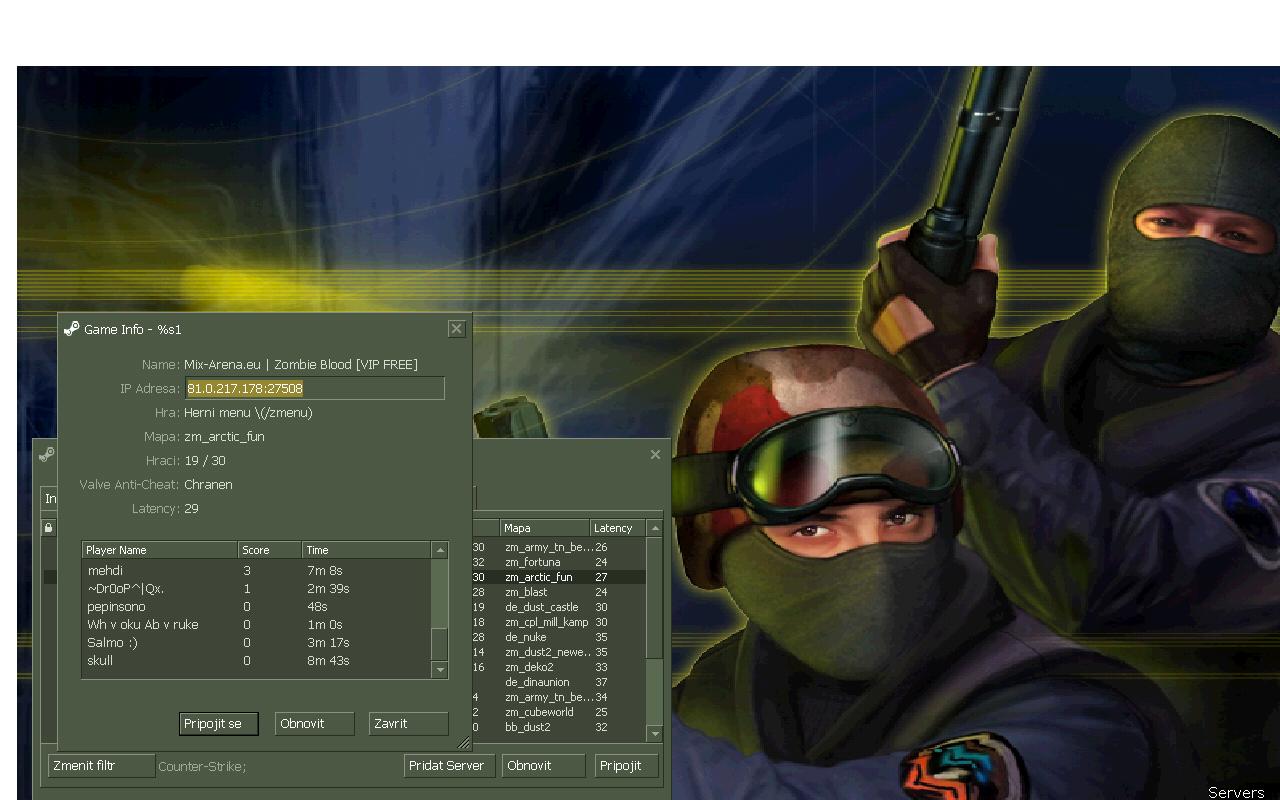Sort players by Time column
Image resolution: width=1280 pixels, height=800 pixels.
coord(366,550)
